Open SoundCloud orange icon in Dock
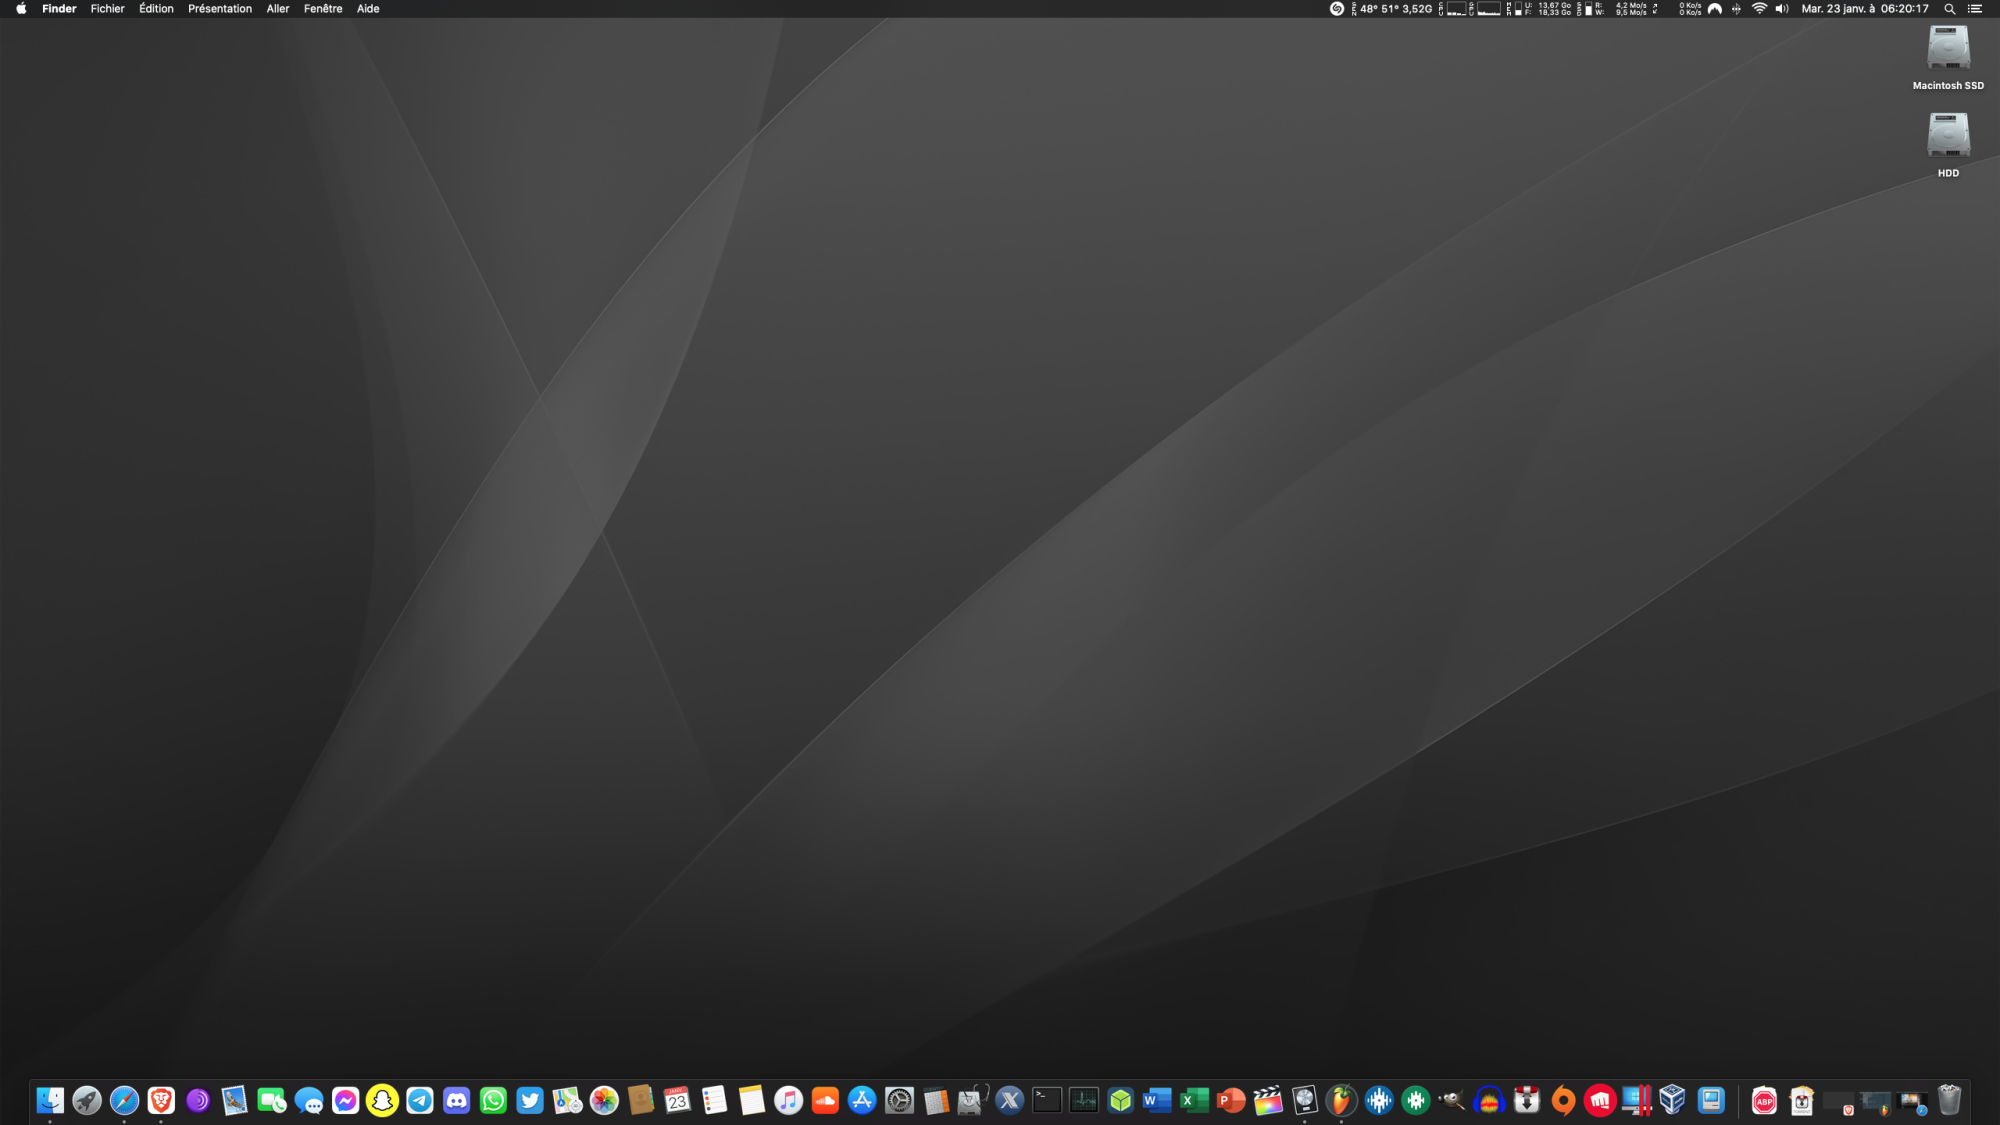2000x1125 pixels. coord(825,1101)
